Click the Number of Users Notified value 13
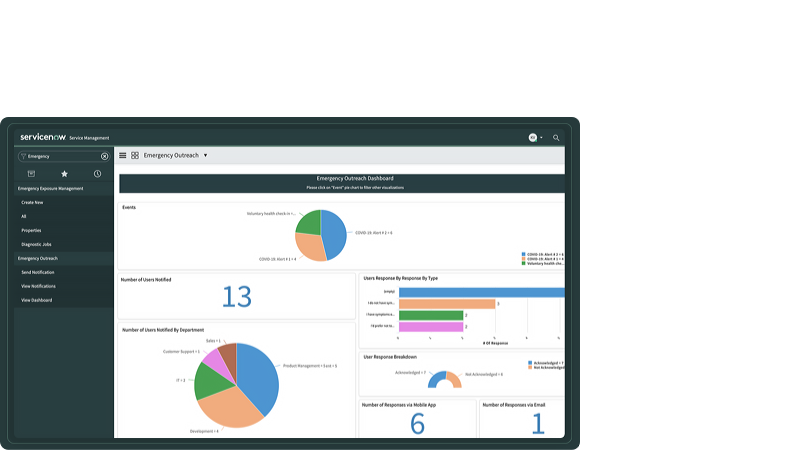The image size is (800, 450). 237,297
